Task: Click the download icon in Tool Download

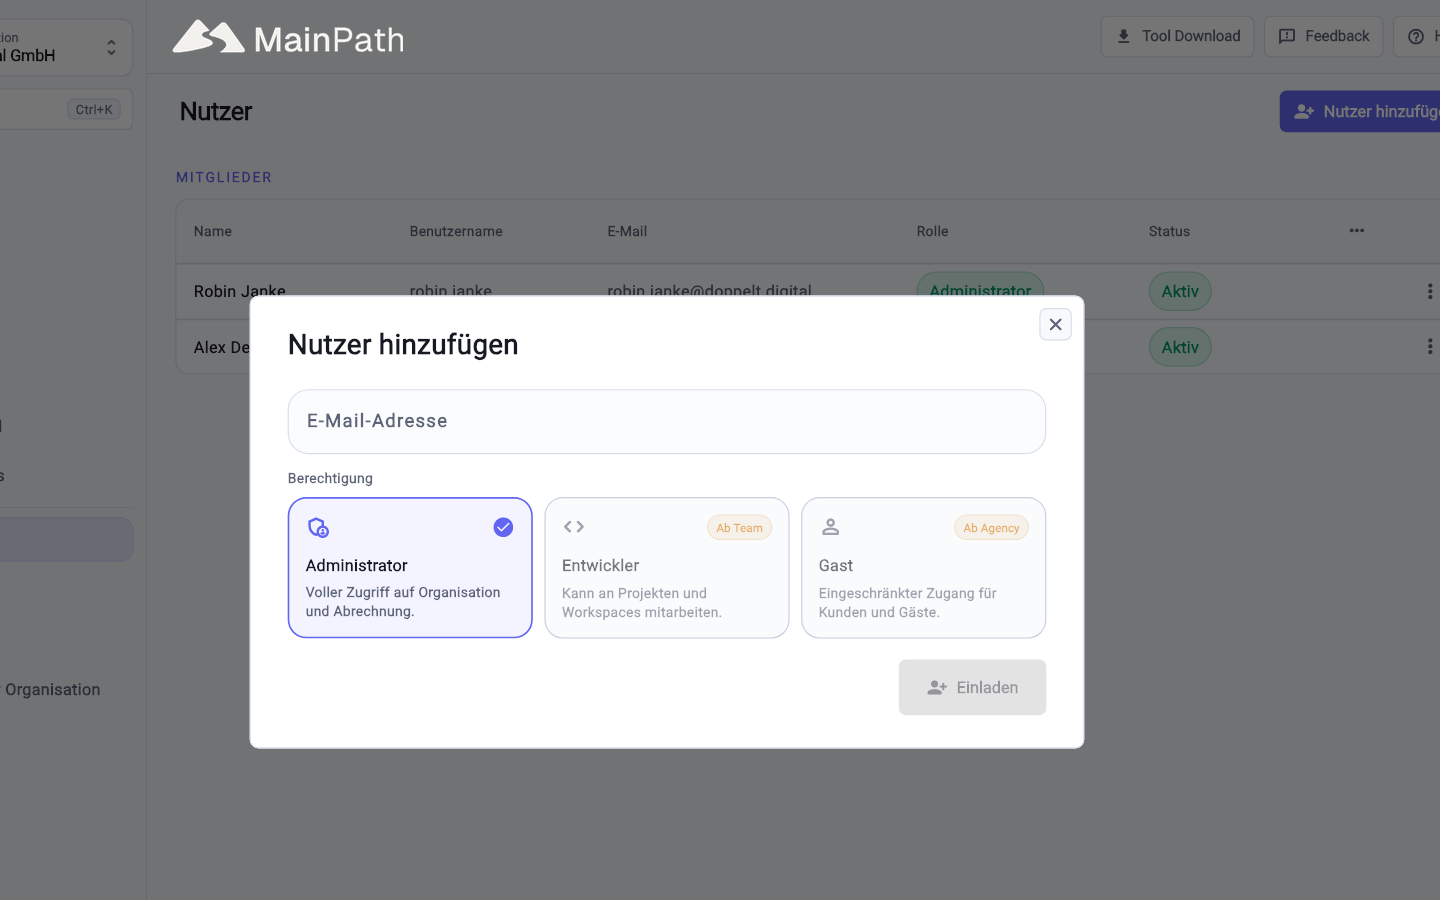Action: tap(1123, 36)
